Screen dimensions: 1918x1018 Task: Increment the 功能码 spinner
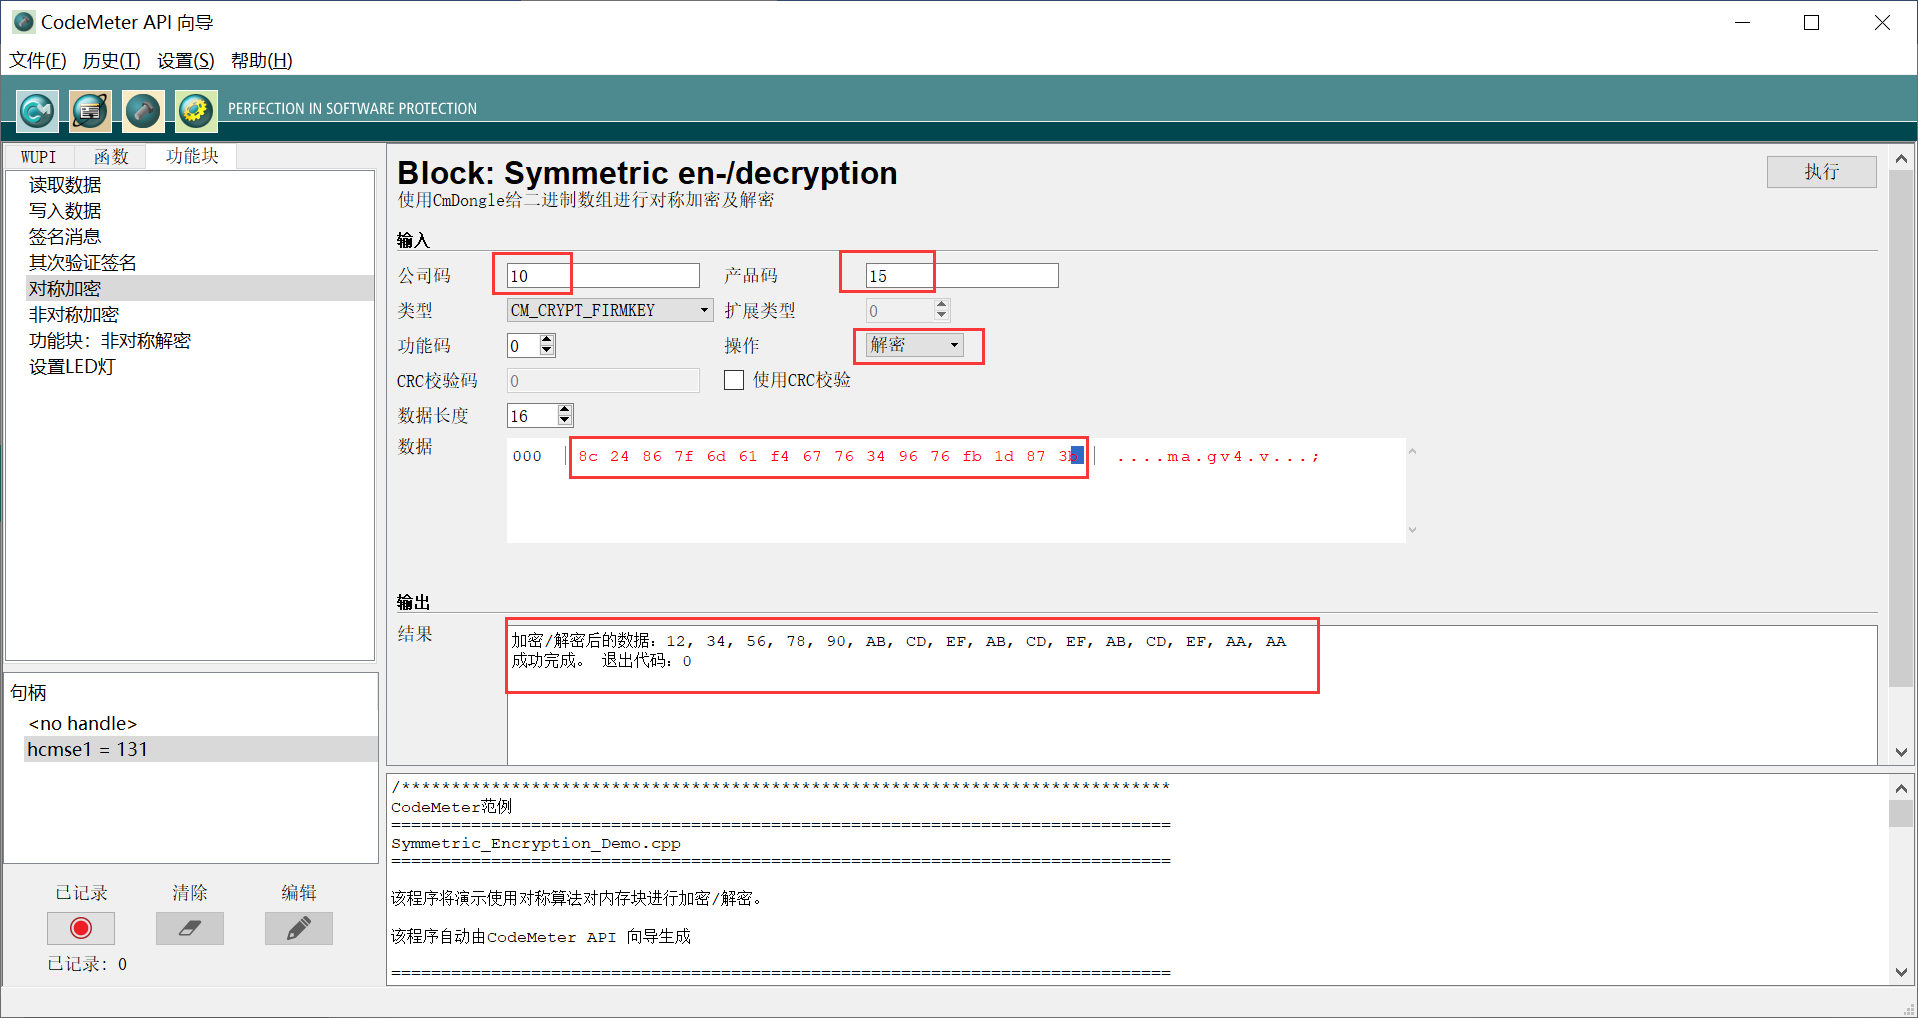tap(546, 340)
